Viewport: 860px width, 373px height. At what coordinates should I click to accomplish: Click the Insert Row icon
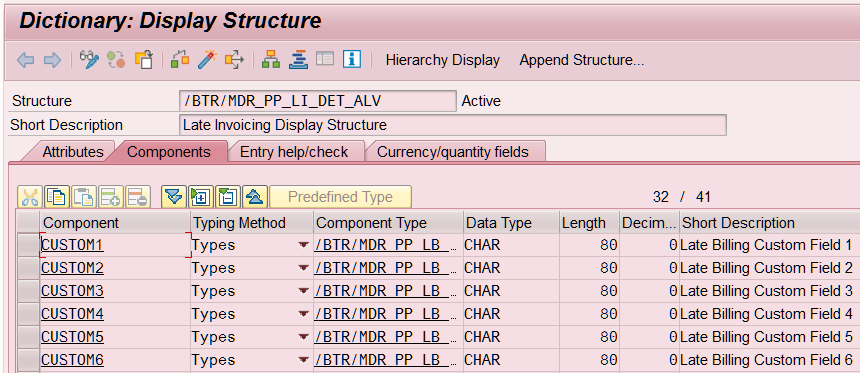111,197
